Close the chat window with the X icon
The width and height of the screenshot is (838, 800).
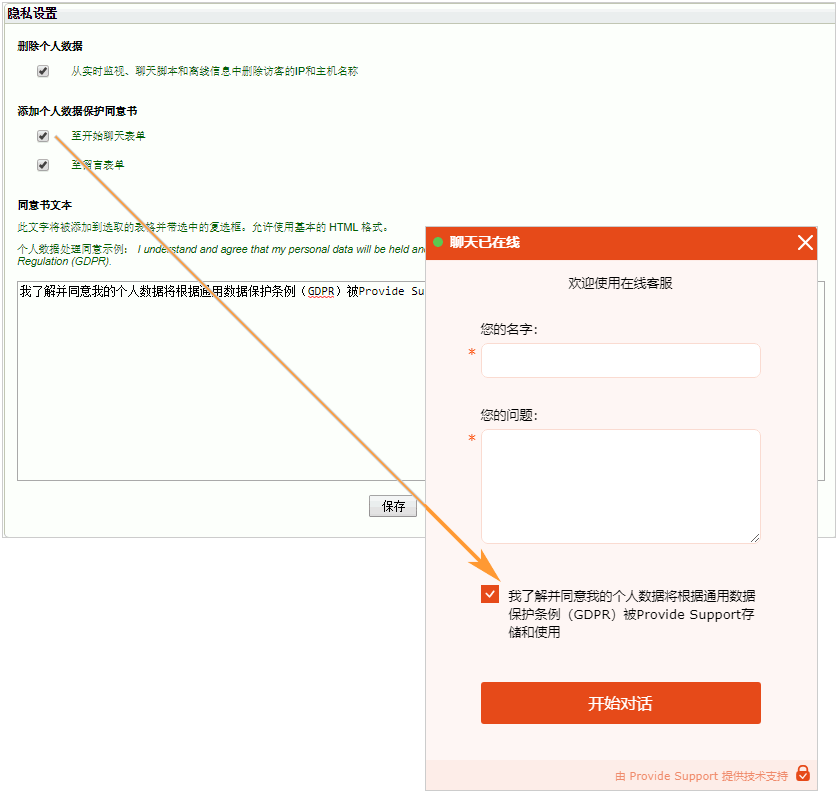(x=805, y=243)
